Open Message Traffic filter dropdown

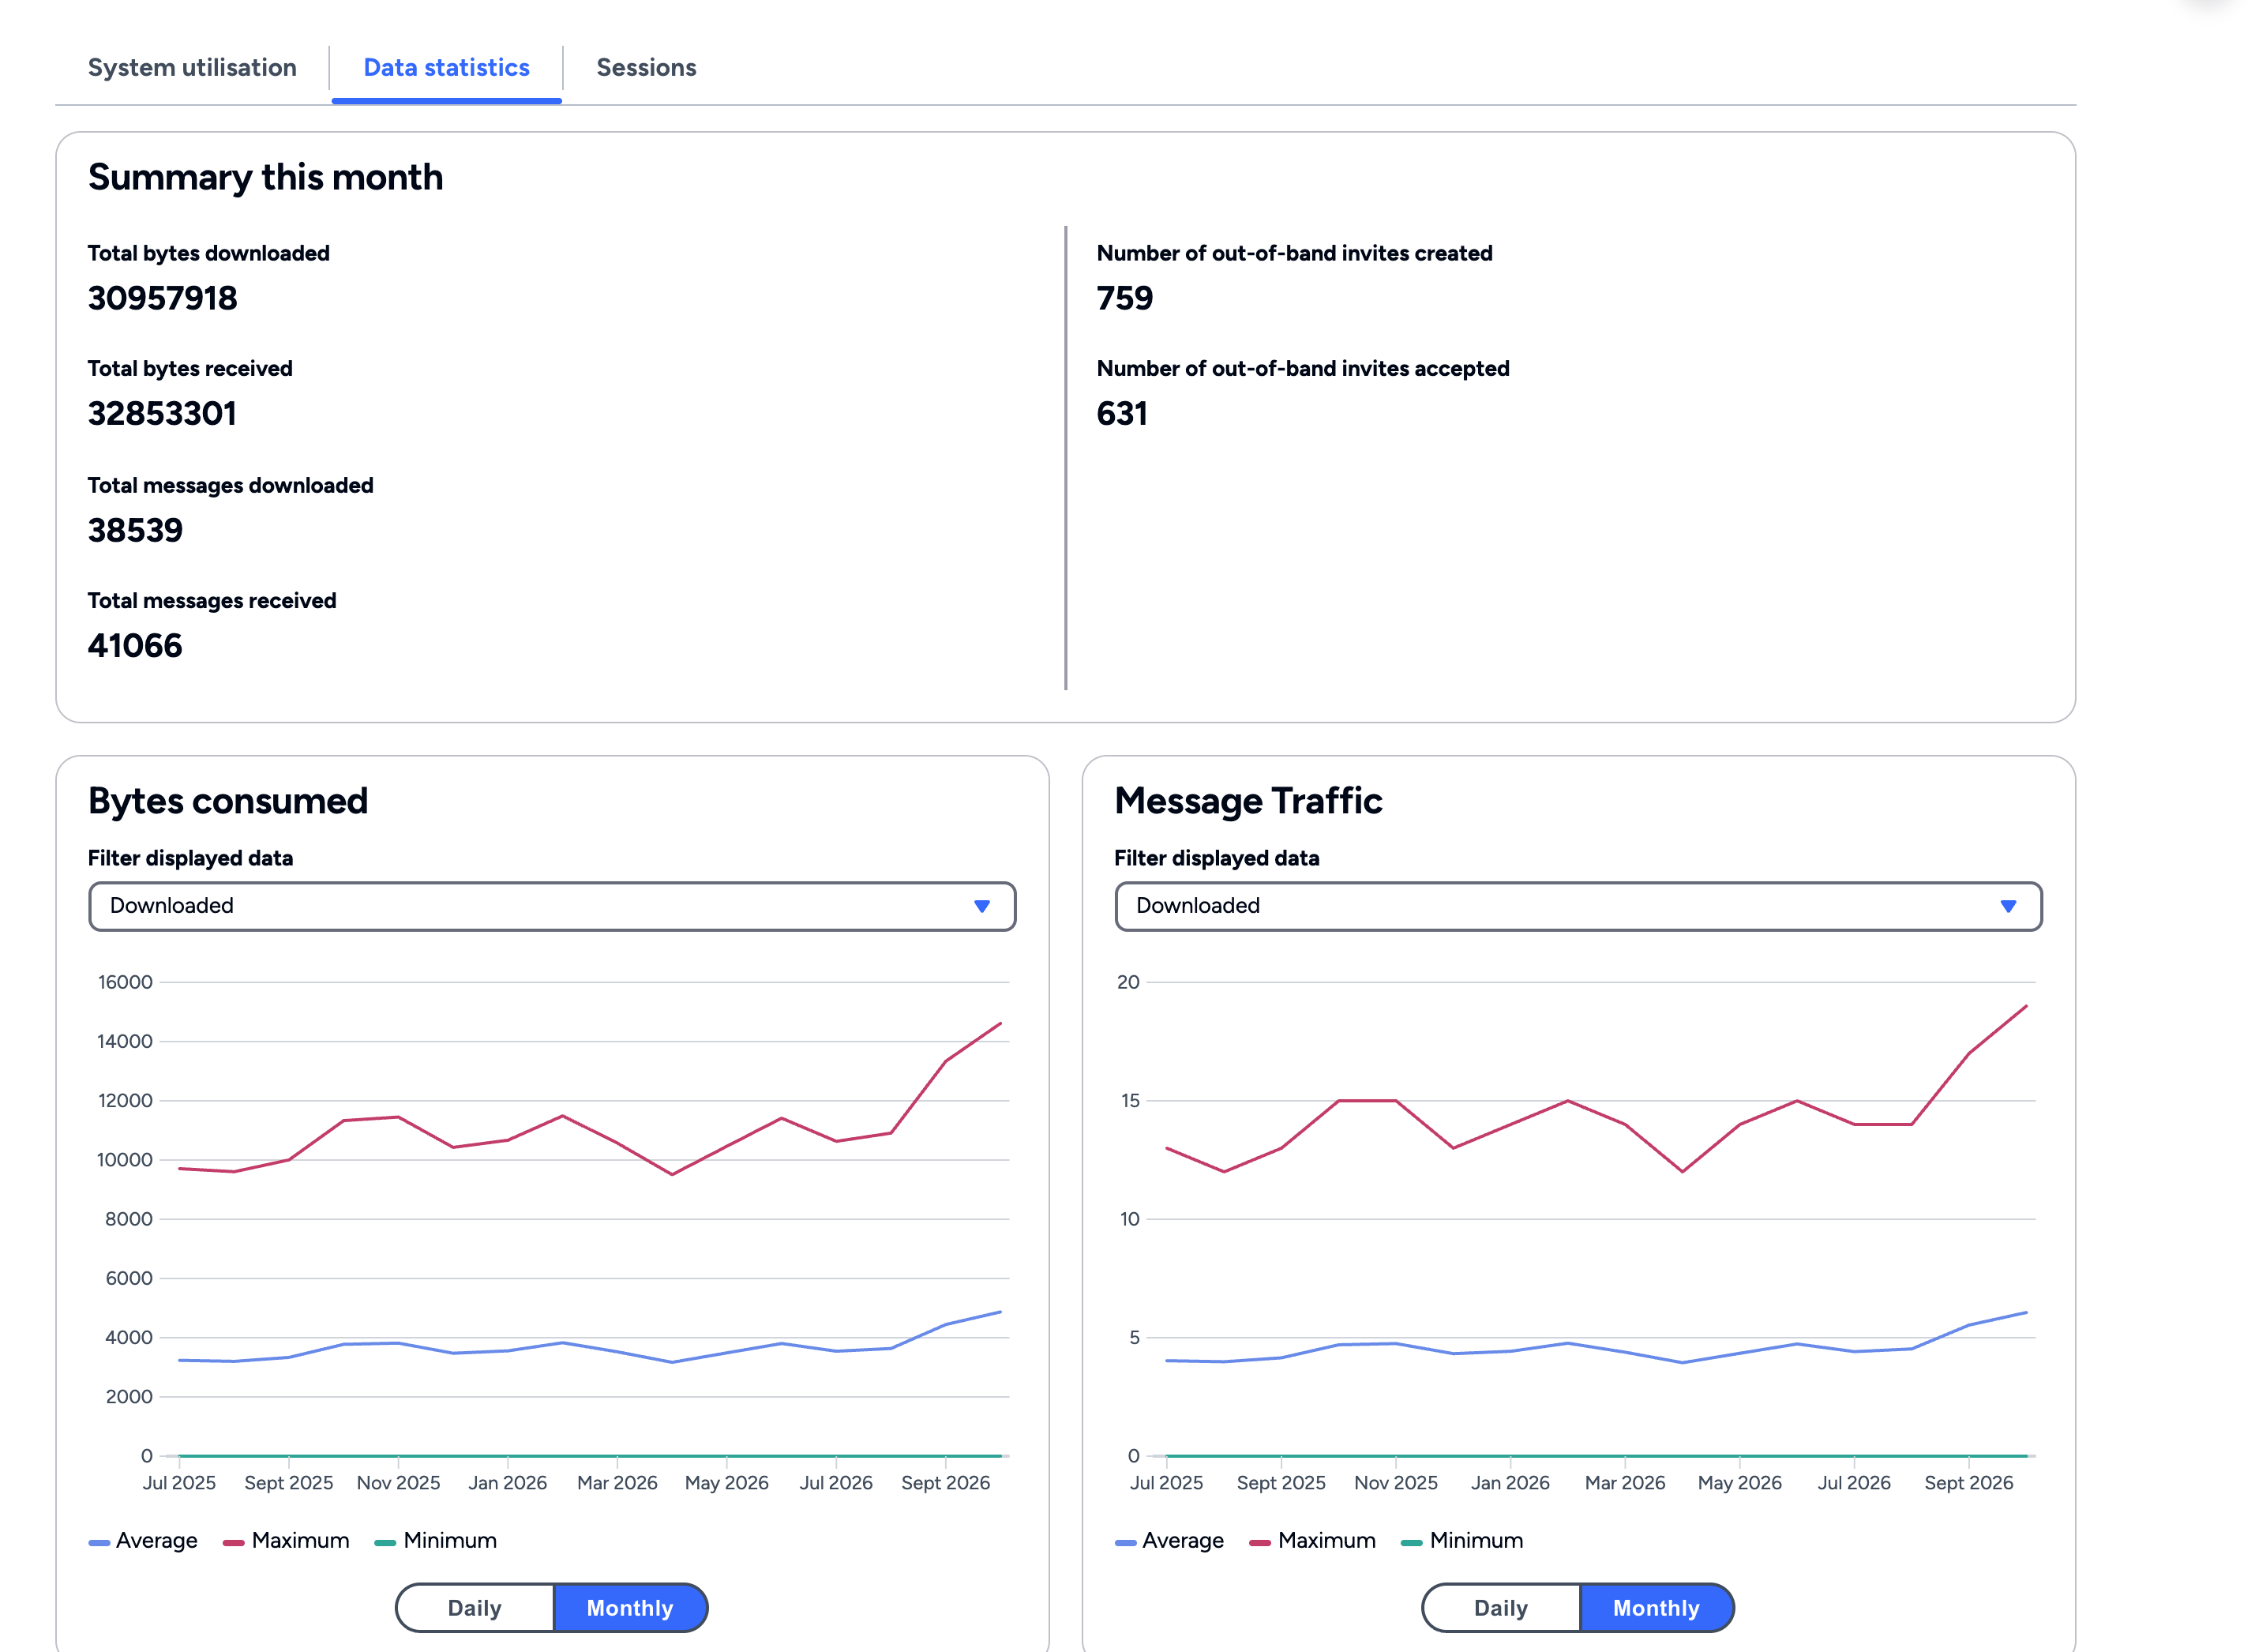click(x=1578, y=906)
